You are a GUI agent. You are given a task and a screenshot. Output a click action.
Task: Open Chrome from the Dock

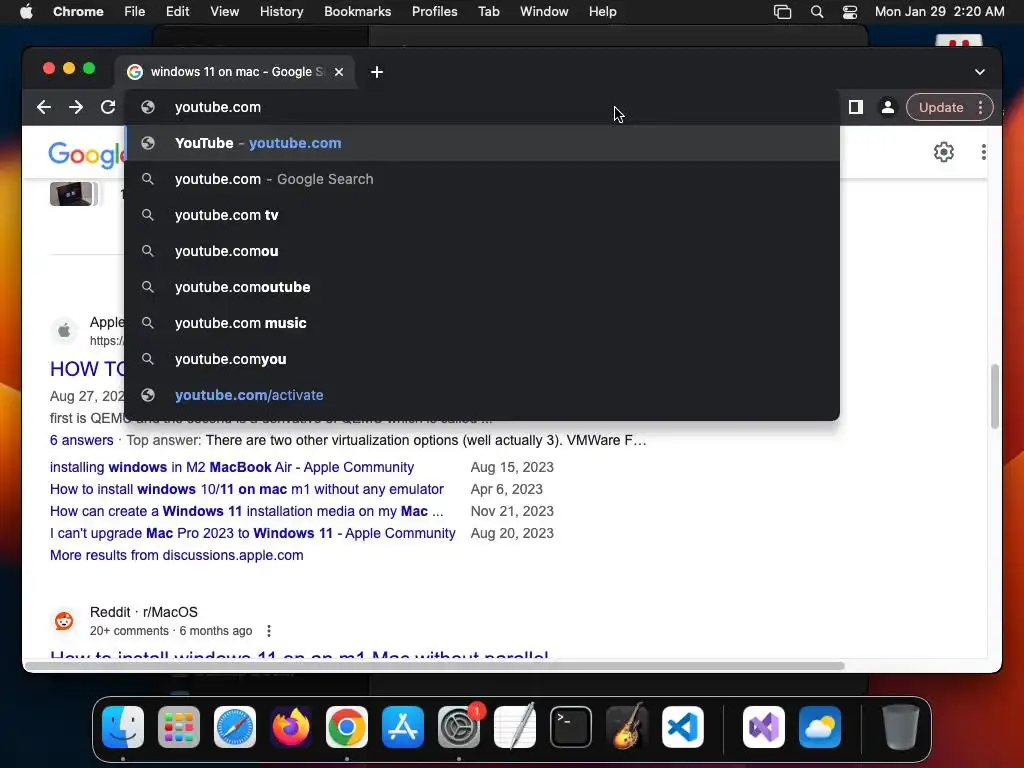coord(347,727)
